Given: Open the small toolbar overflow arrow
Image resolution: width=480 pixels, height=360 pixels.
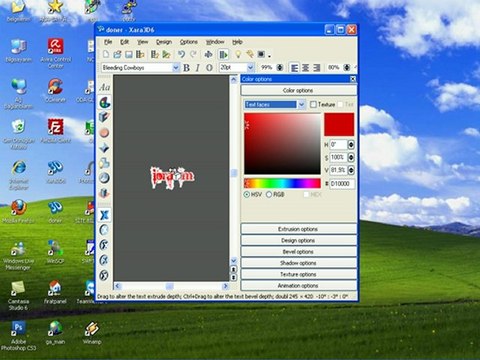Looking at the screenshot, I should click(x=269, y=56).
